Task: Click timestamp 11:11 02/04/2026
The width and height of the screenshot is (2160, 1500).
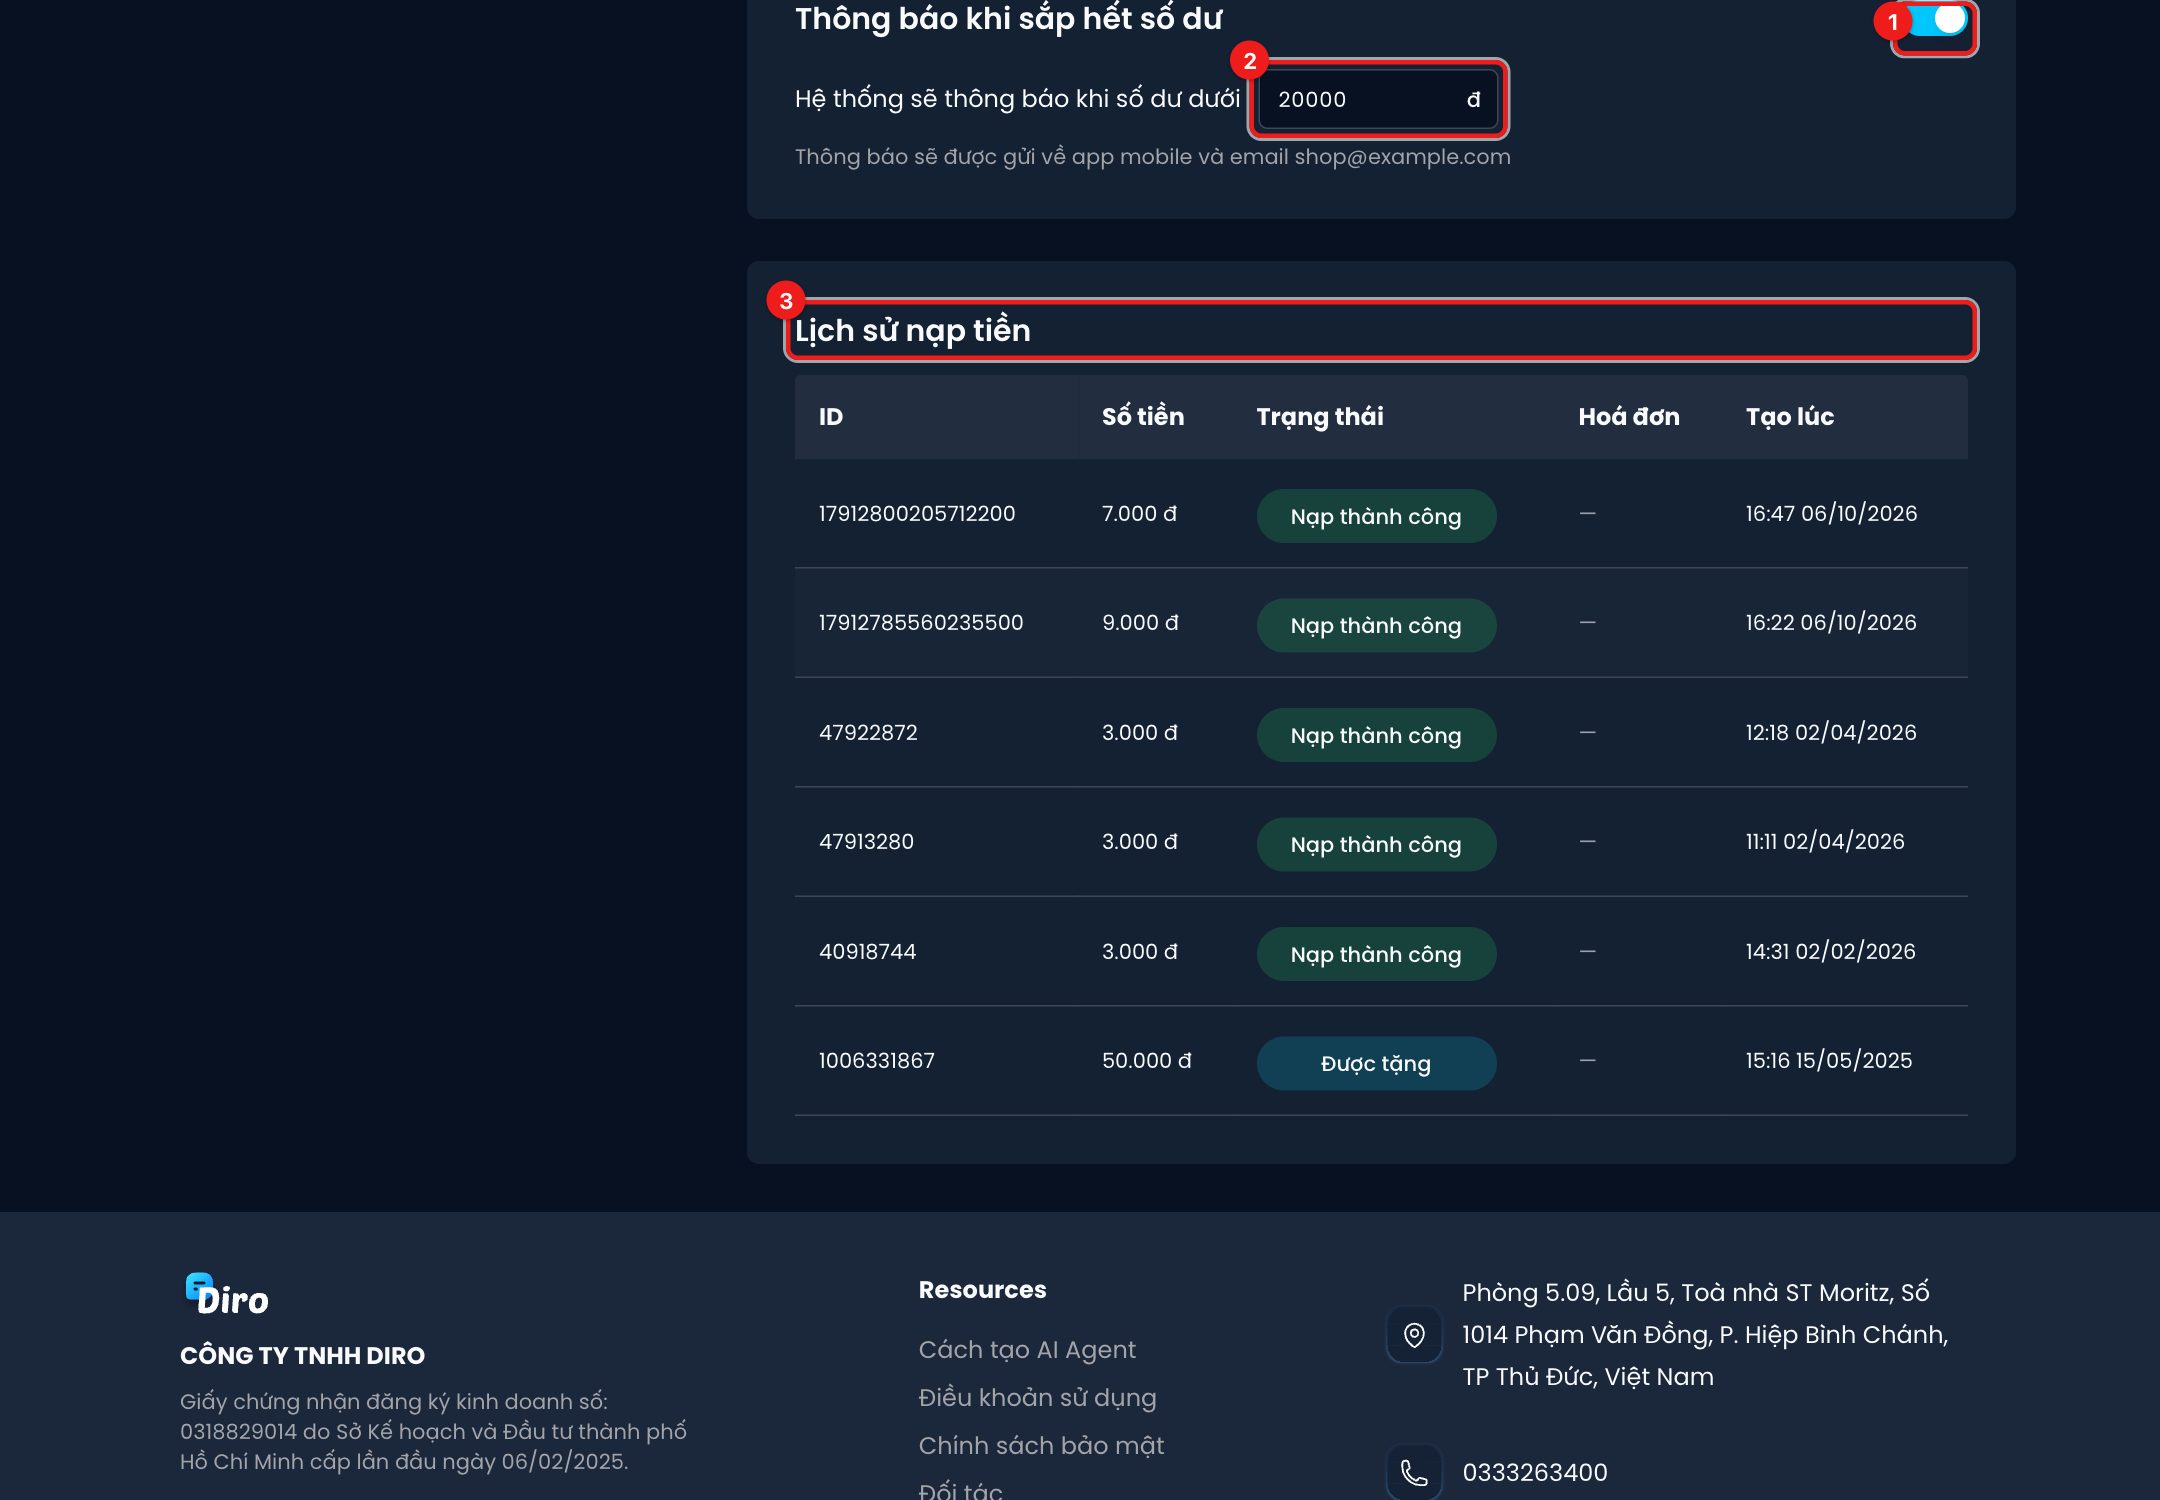Action: point(1825,841)
